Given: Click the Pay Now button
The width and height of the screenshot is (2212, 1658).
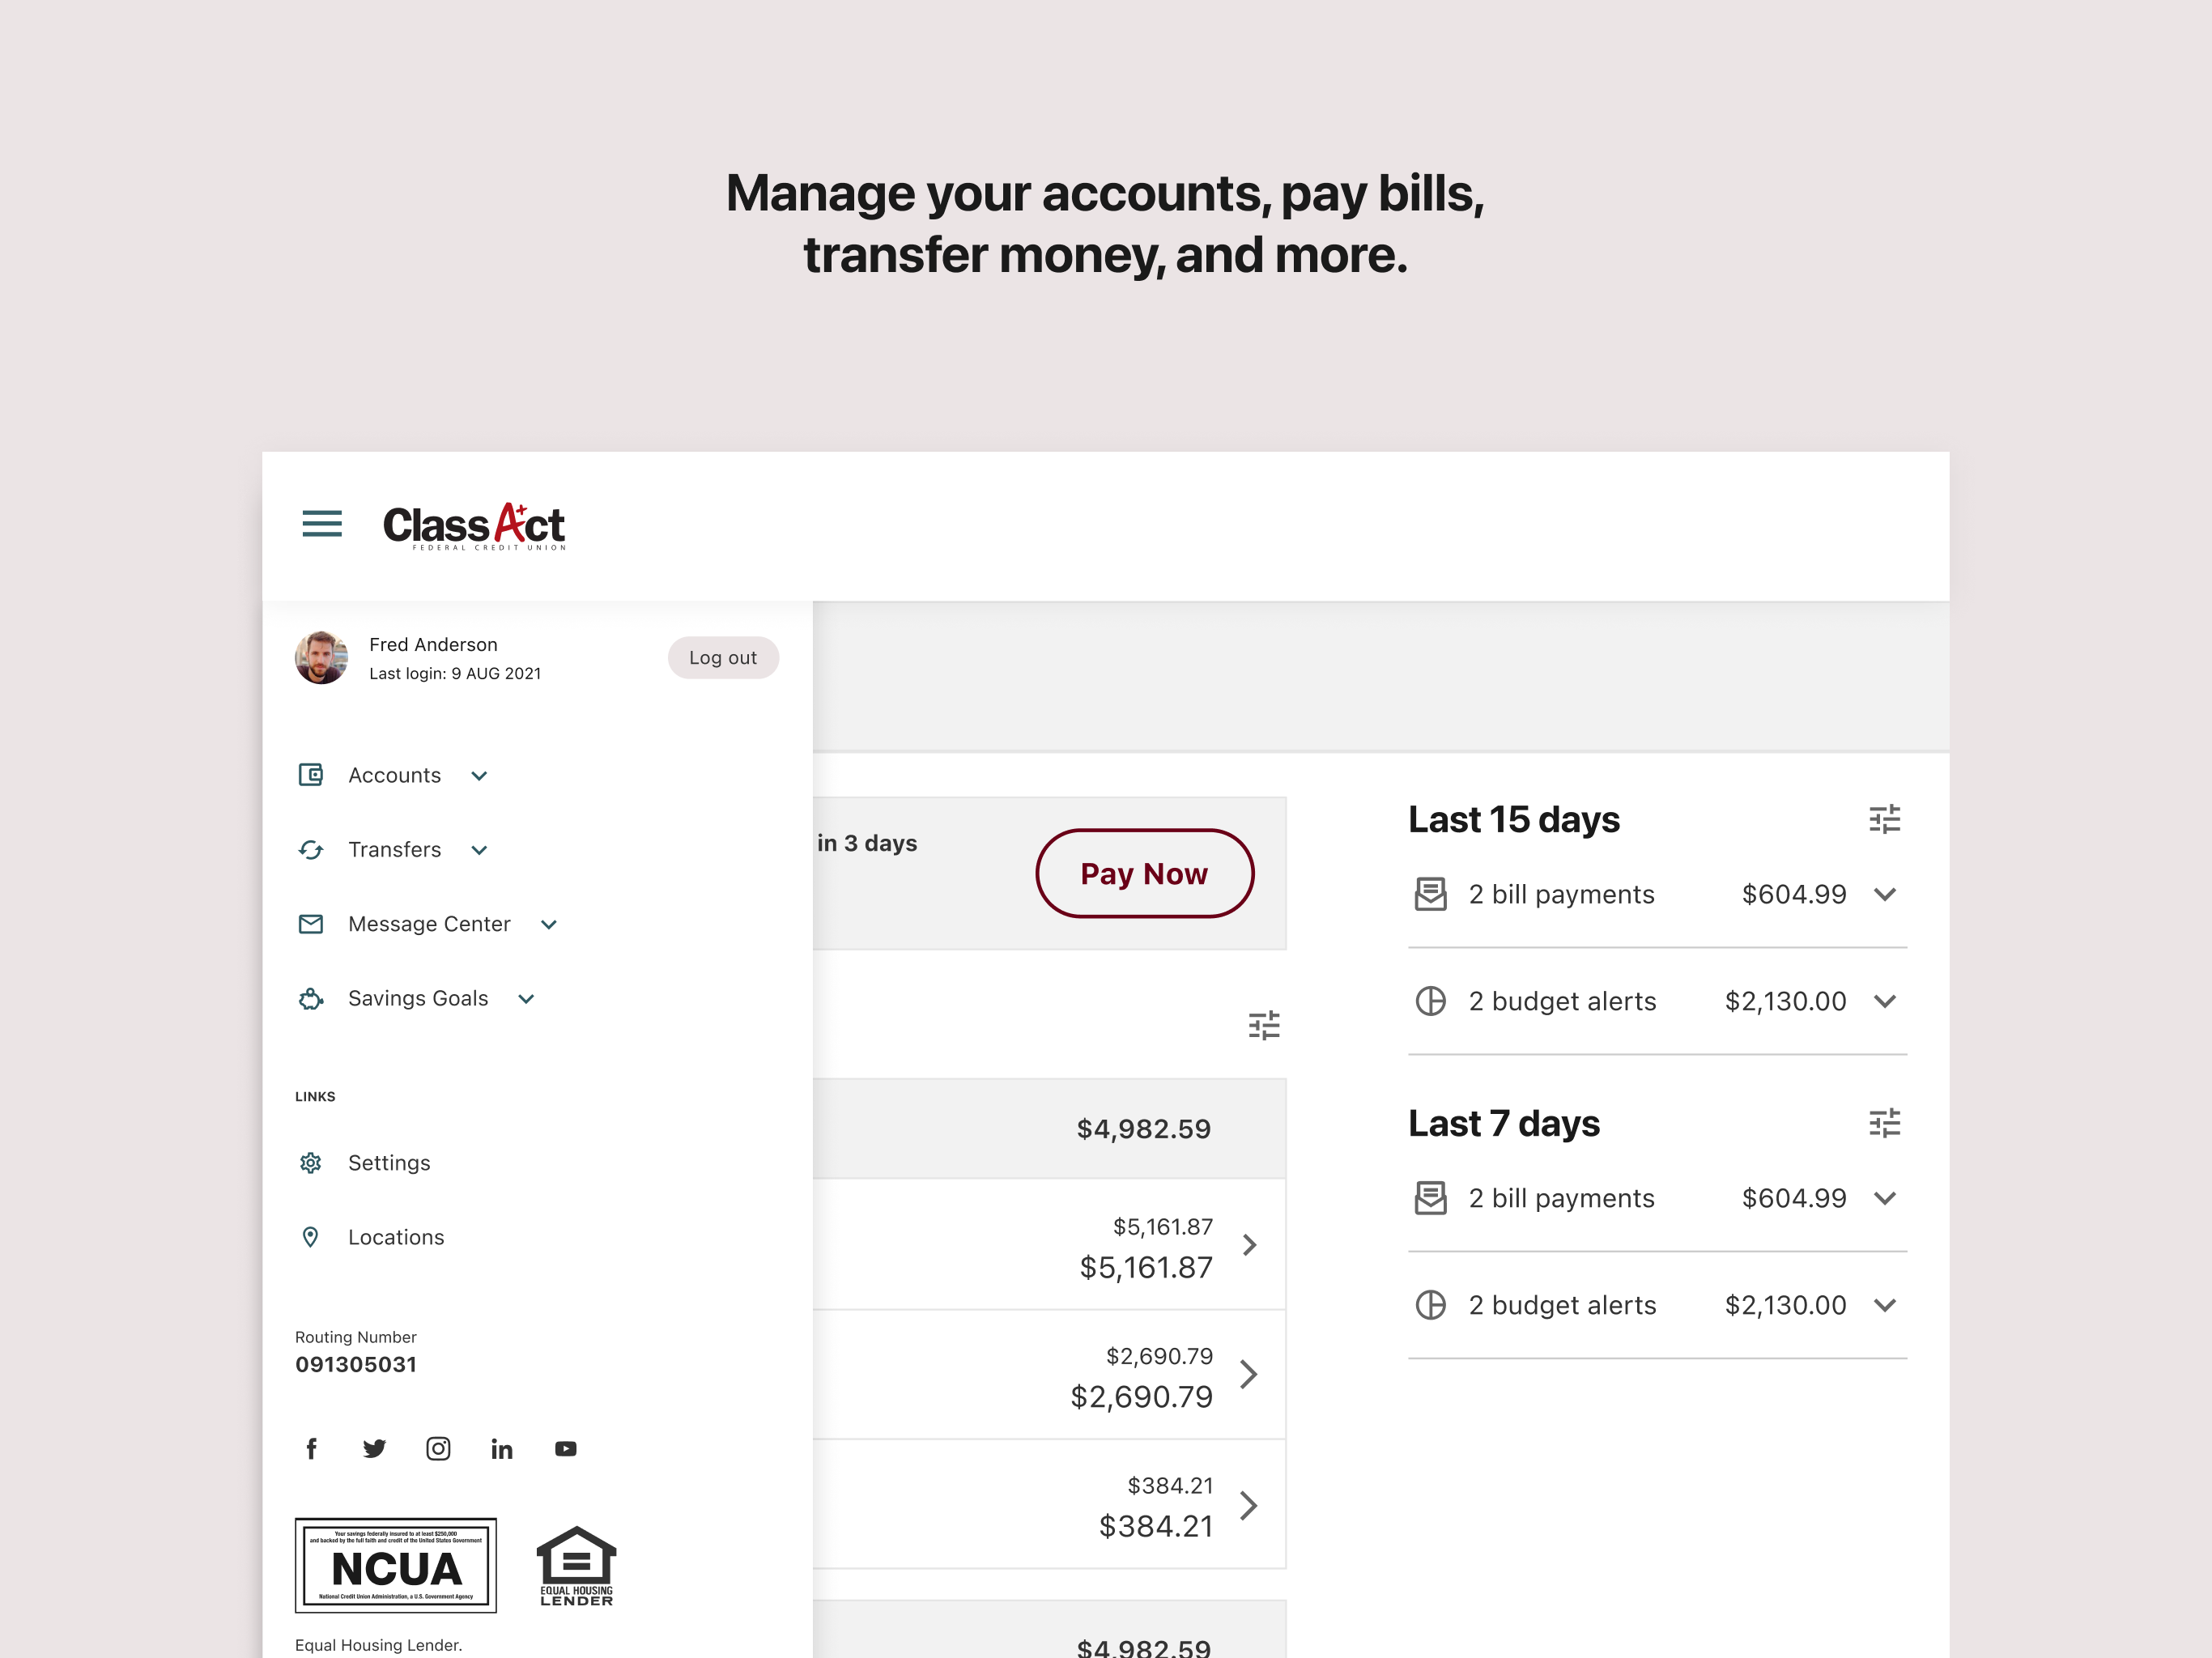Looking at the screenshot, I should tap(1144, 873).
